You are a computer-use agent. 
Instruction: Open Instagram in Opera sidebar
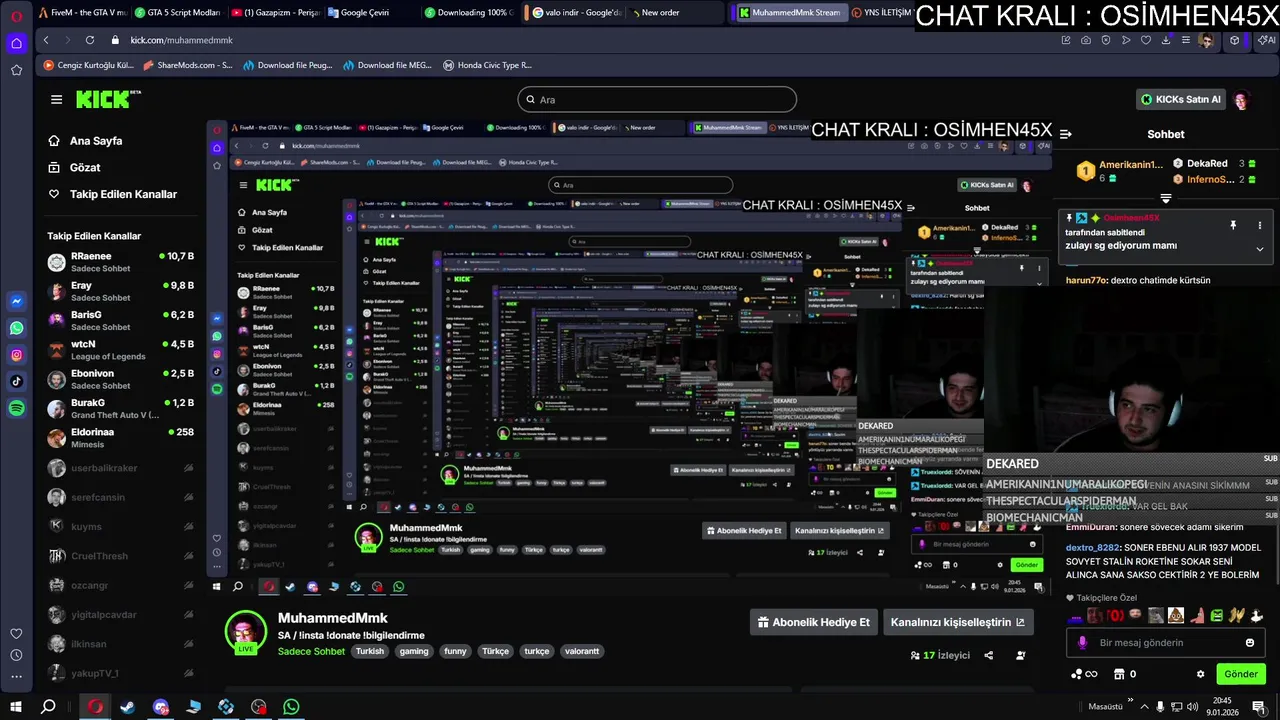(17, 355)
